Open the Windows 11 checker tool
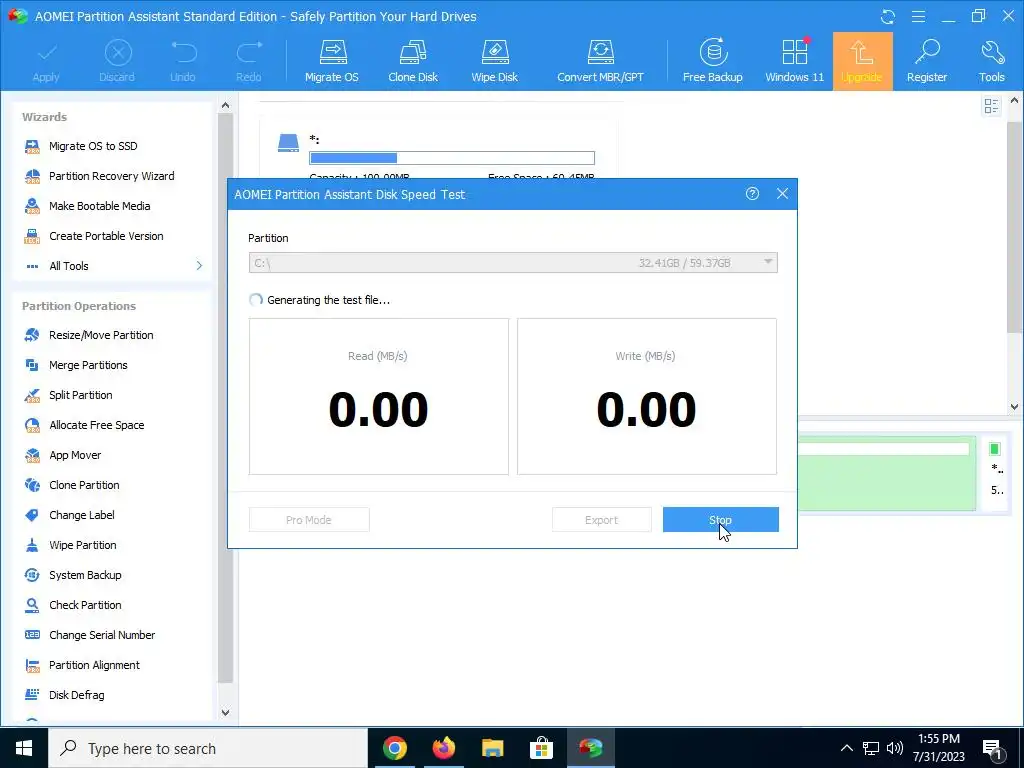The image size is (1024, 768). click(795, 61)
